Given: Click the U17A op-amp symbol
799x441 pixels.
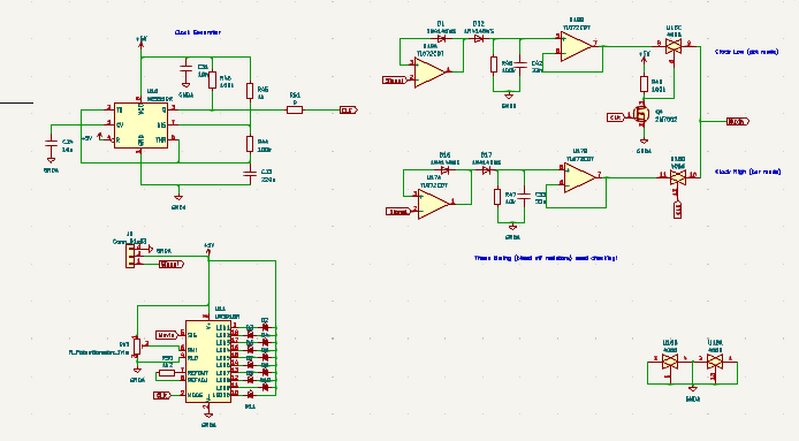Looking at the screenshot, I should [433, 203].
